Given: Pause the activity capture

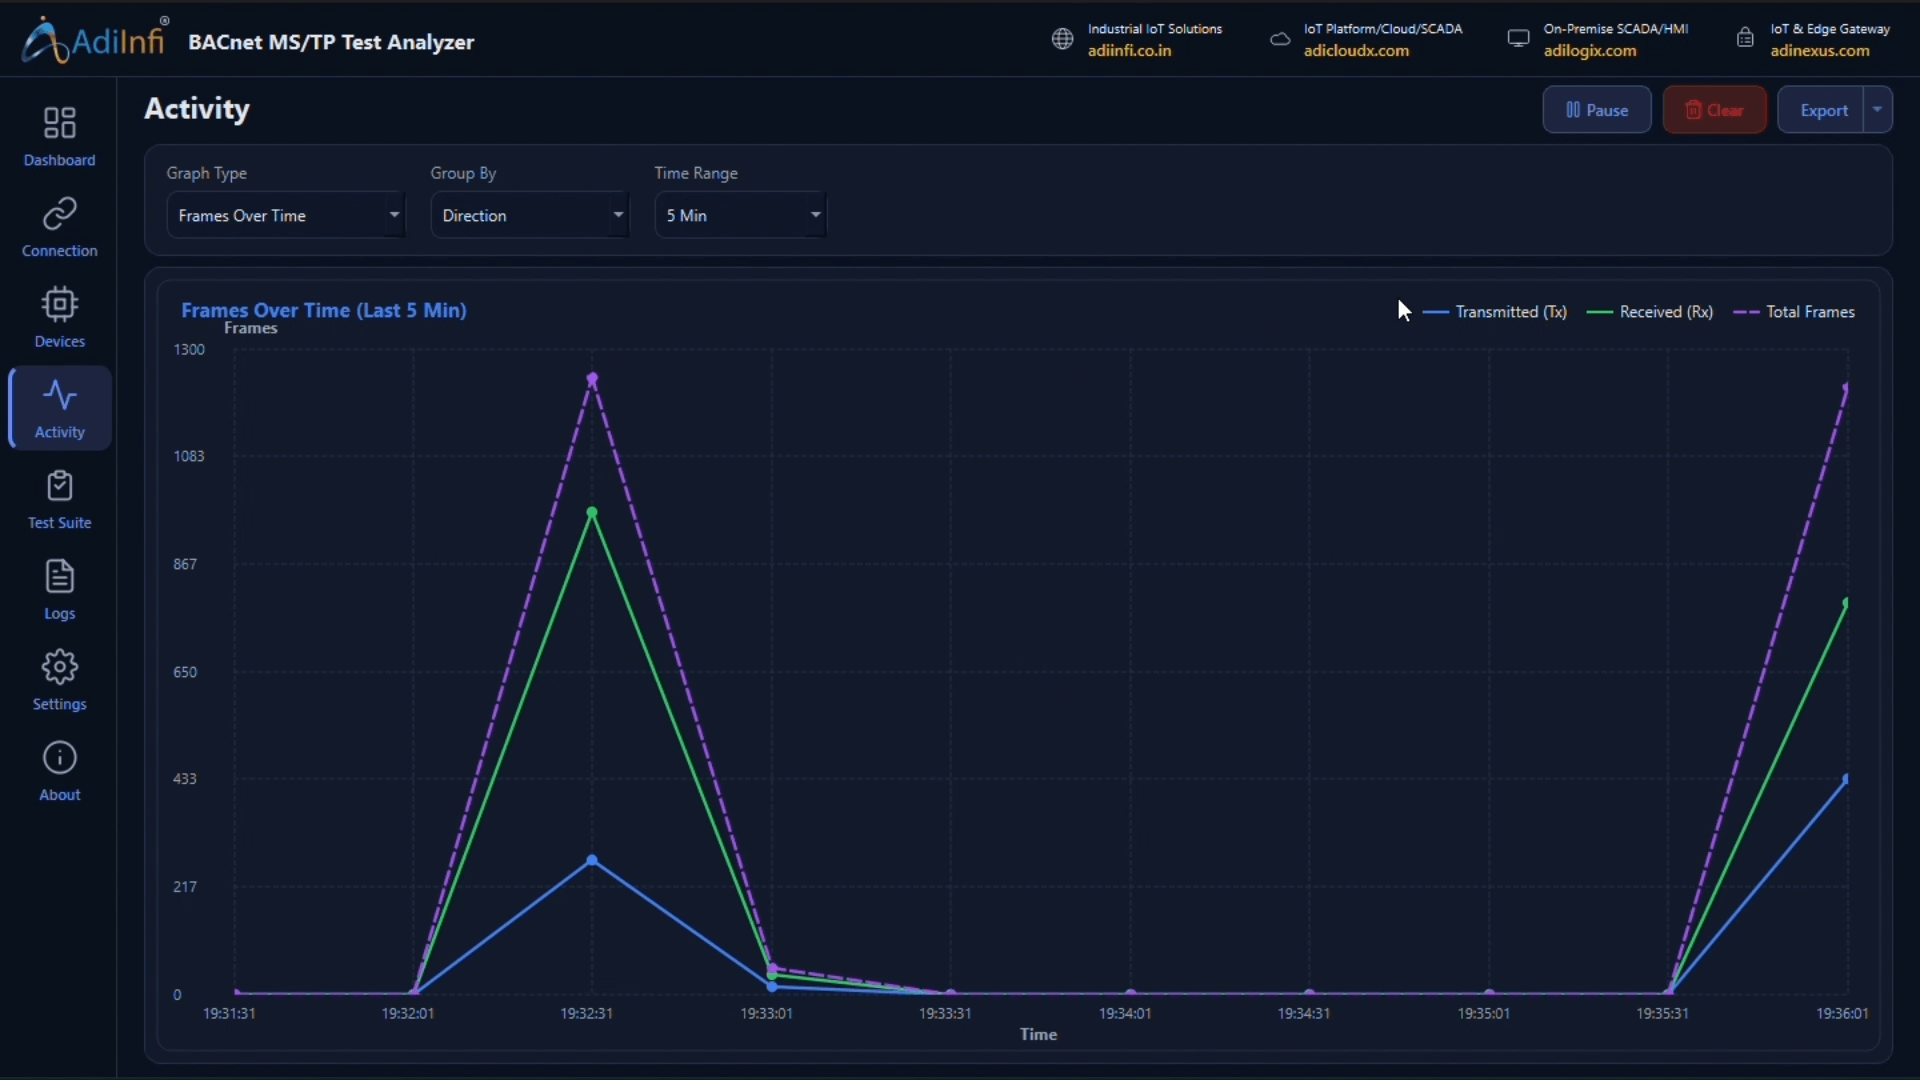Looking at the screenshot, I should (1597, 110).
